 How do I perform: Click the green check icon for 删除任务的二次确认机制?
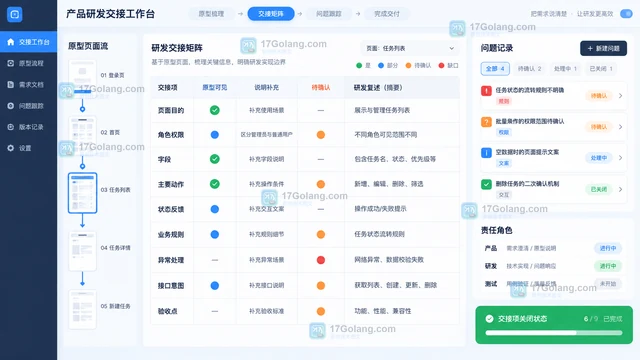click(486, 184)
